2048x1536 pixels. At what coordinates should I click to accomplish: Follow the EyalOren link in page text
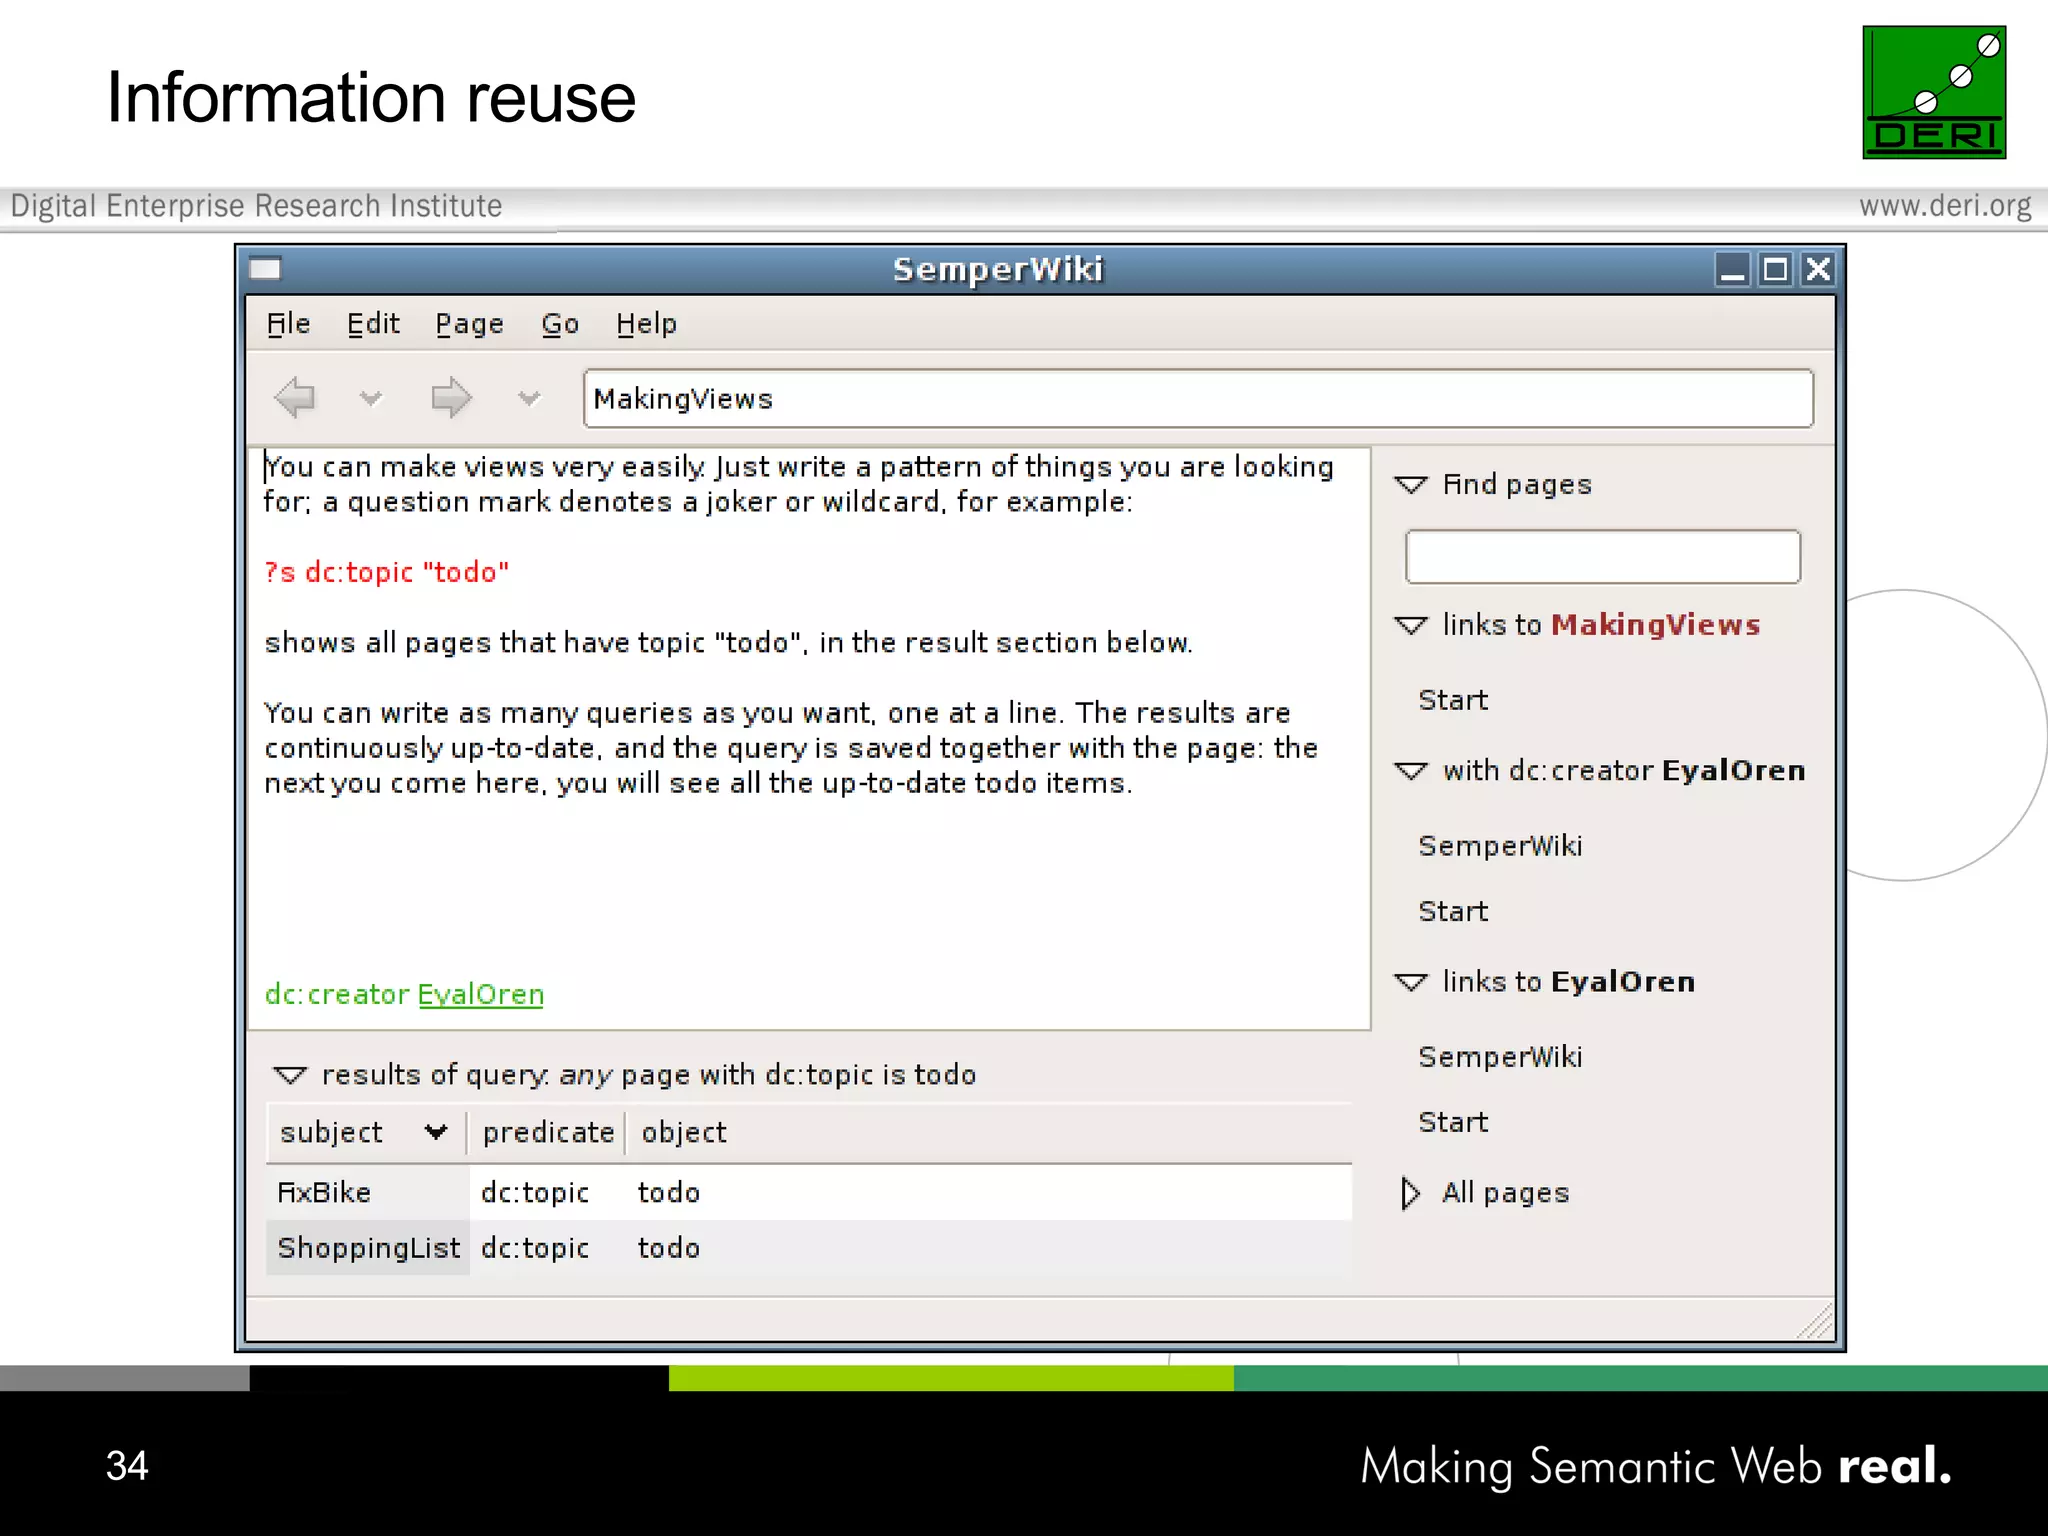coord(481,994)
